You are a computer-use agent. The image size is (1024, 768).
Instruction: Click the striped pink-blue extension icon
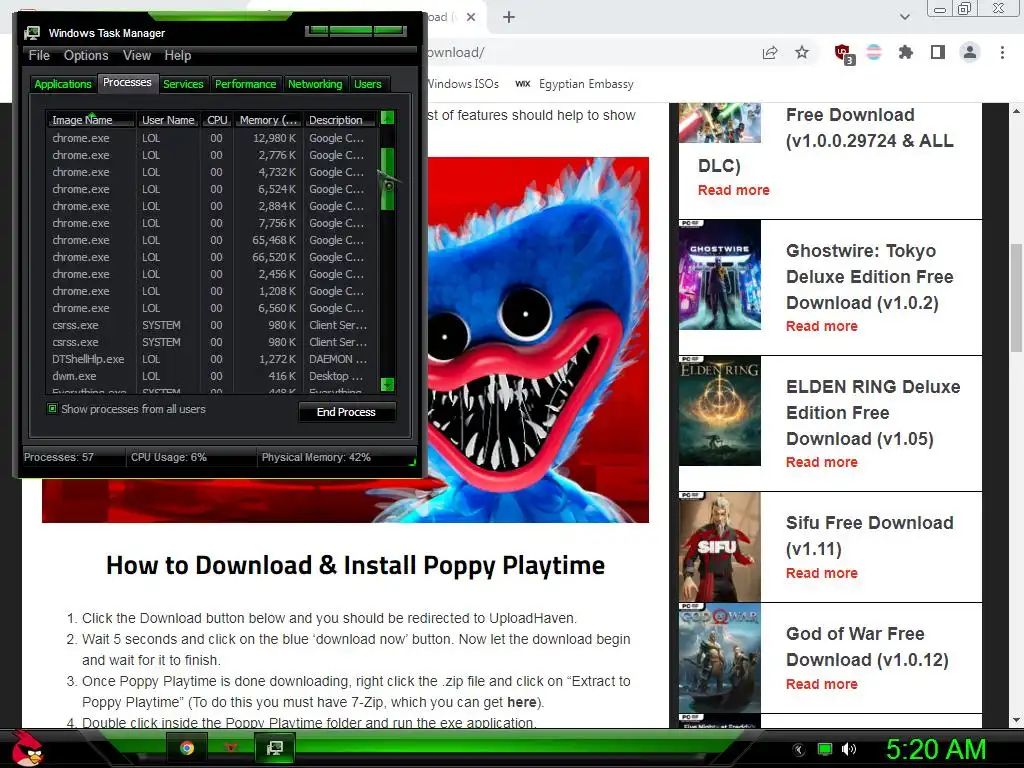[x=874, y=52]
